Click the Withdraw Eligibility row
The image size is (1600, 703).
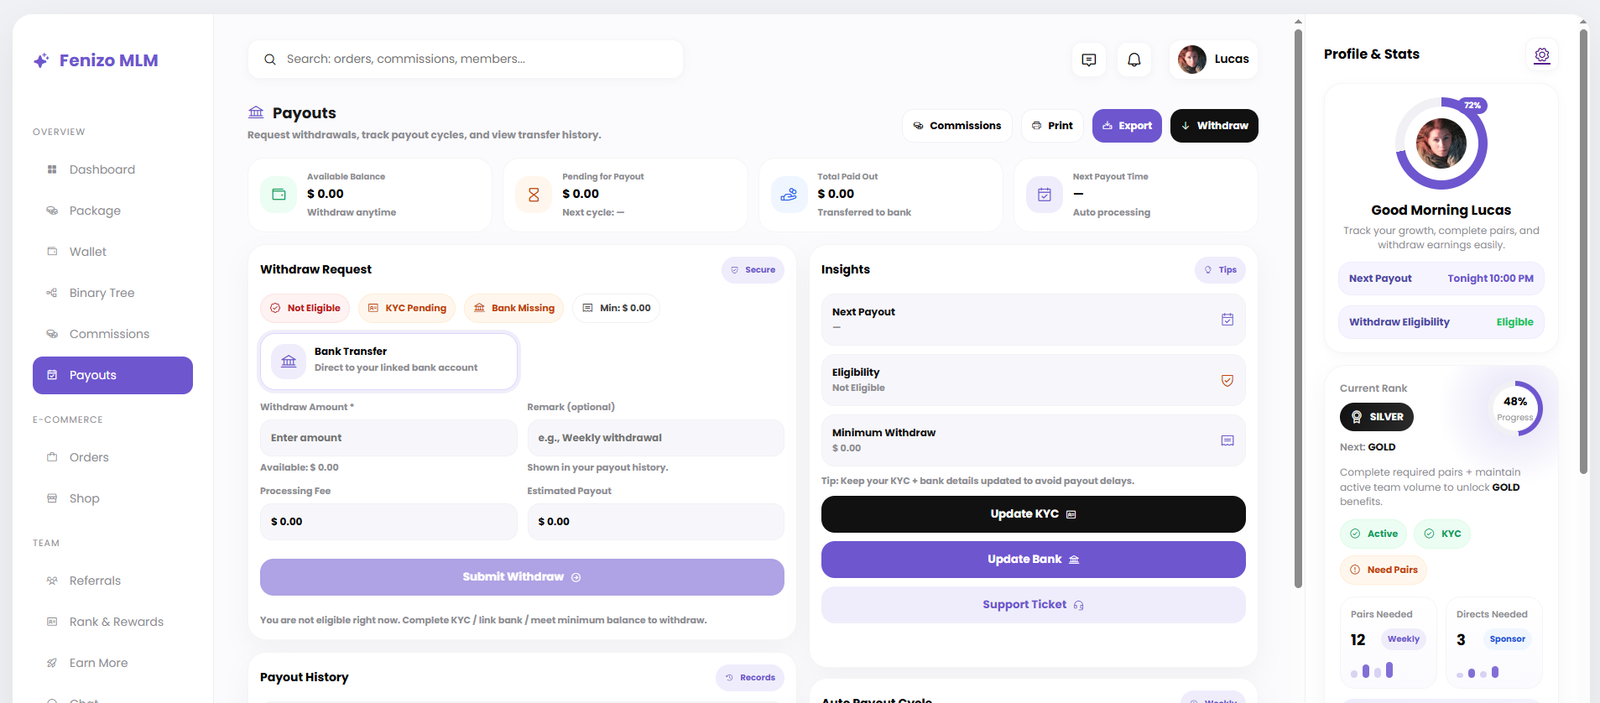tap(1441, 322)
